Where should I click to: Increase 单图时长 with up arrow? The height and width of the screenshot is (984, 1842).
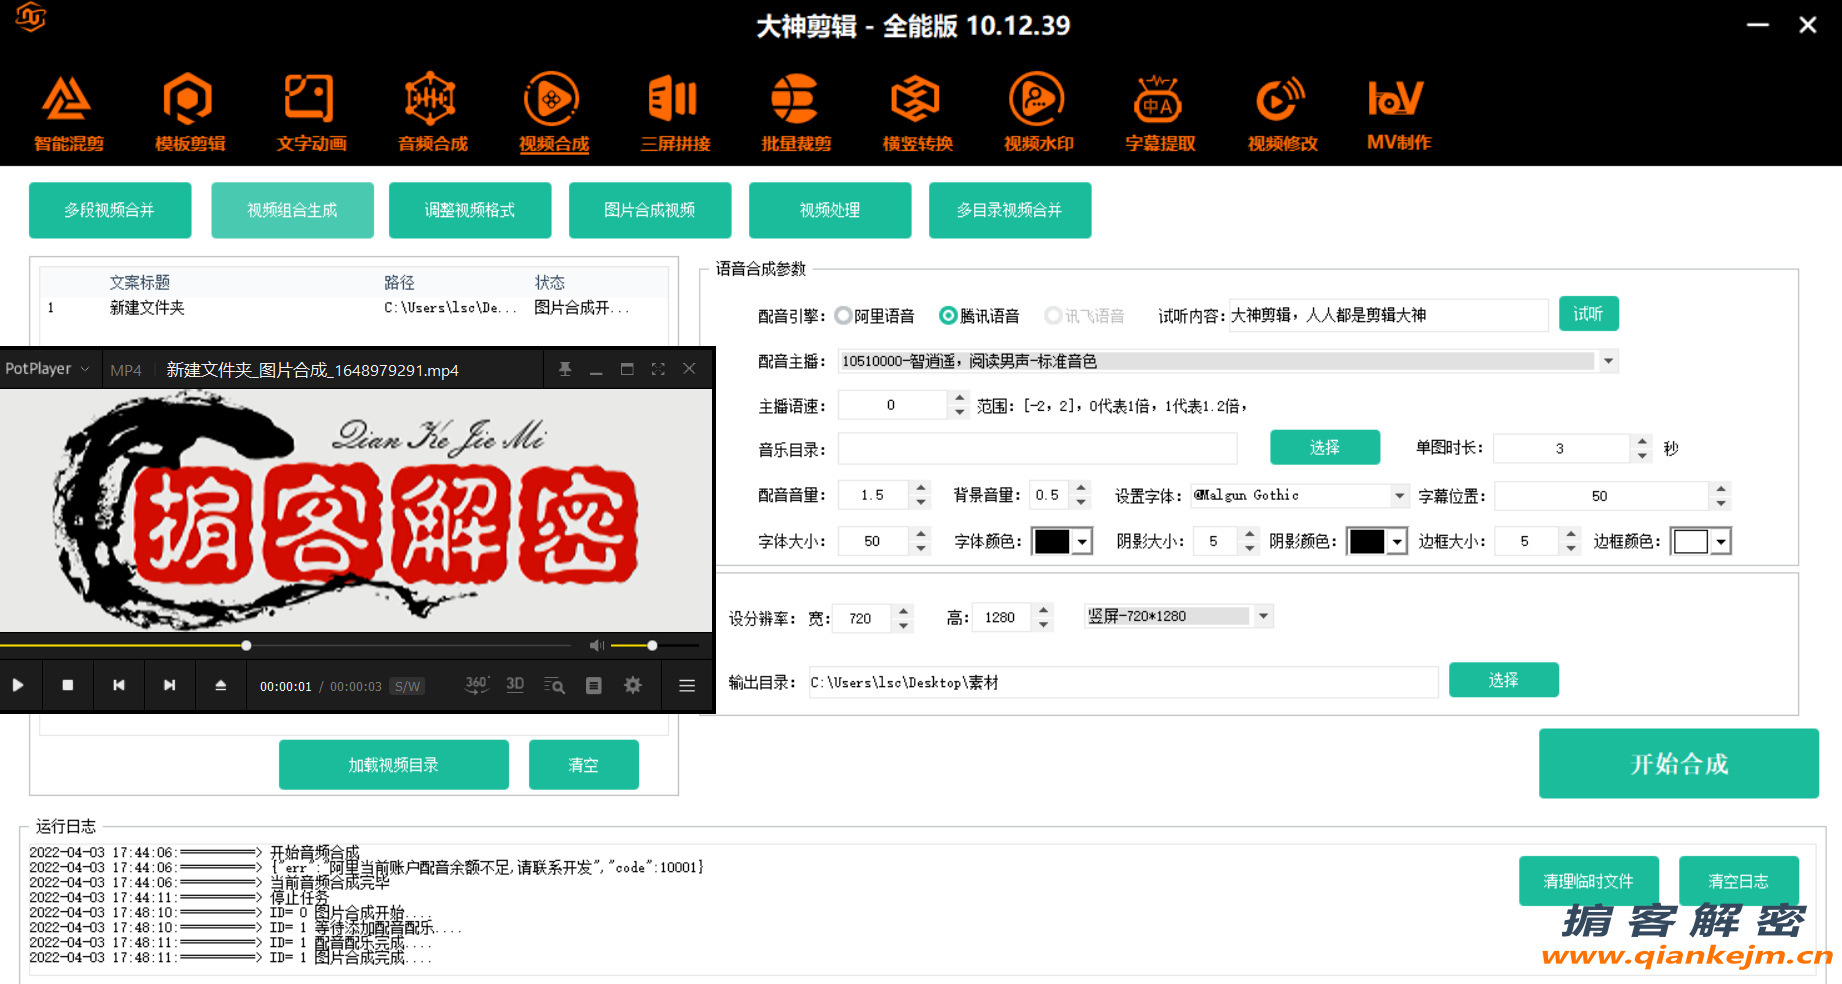pyautogui.click(x=1642, y=441)
